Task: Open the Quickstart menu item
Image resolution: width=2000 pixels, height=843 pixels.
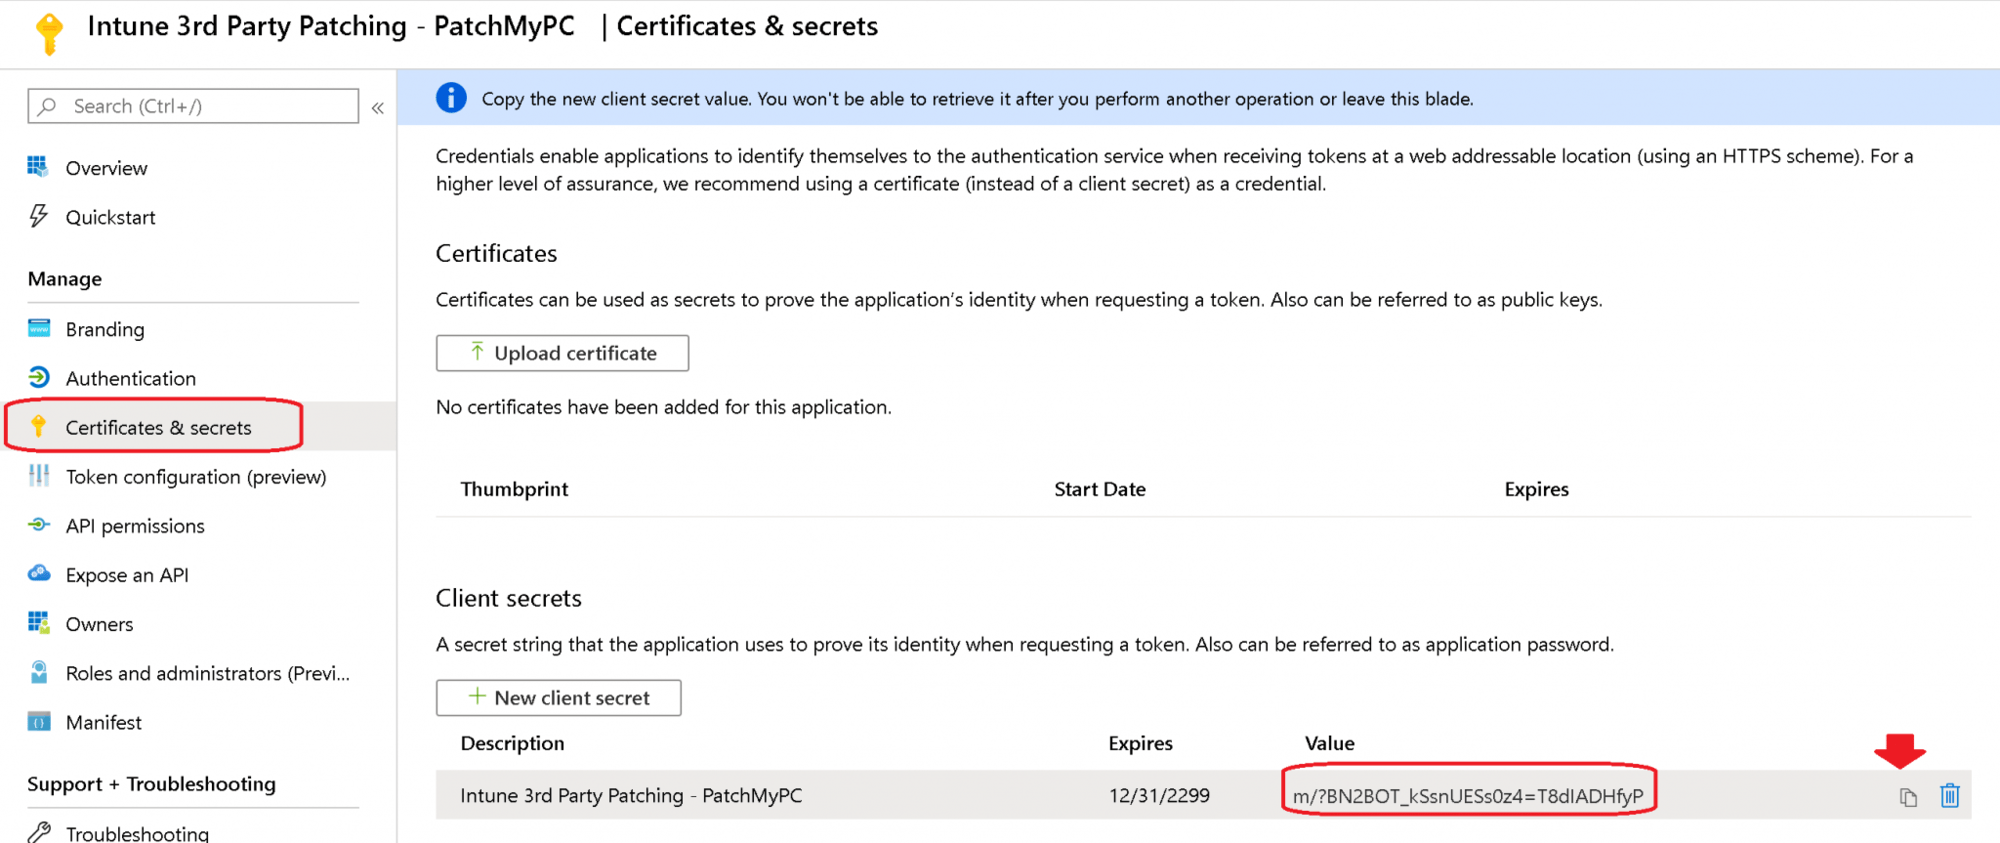Action: click(110, 217)
